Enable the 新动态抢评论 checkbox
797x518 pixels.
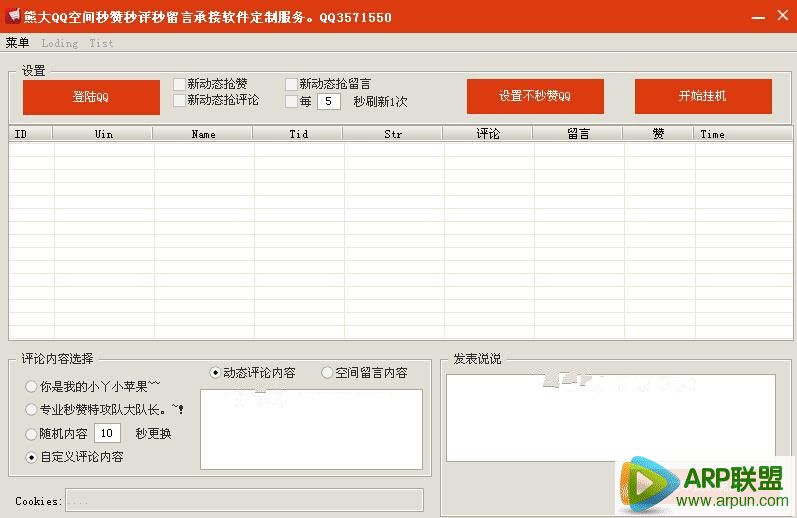(179, 100)
